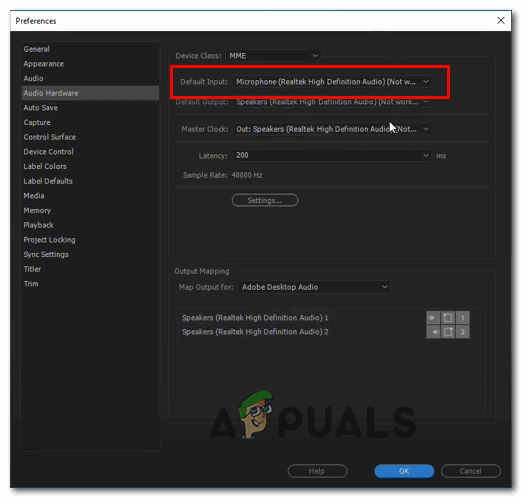Click the number 2 channel icon
This screenshot has height=499, width=523.
(x=462, y=332)
